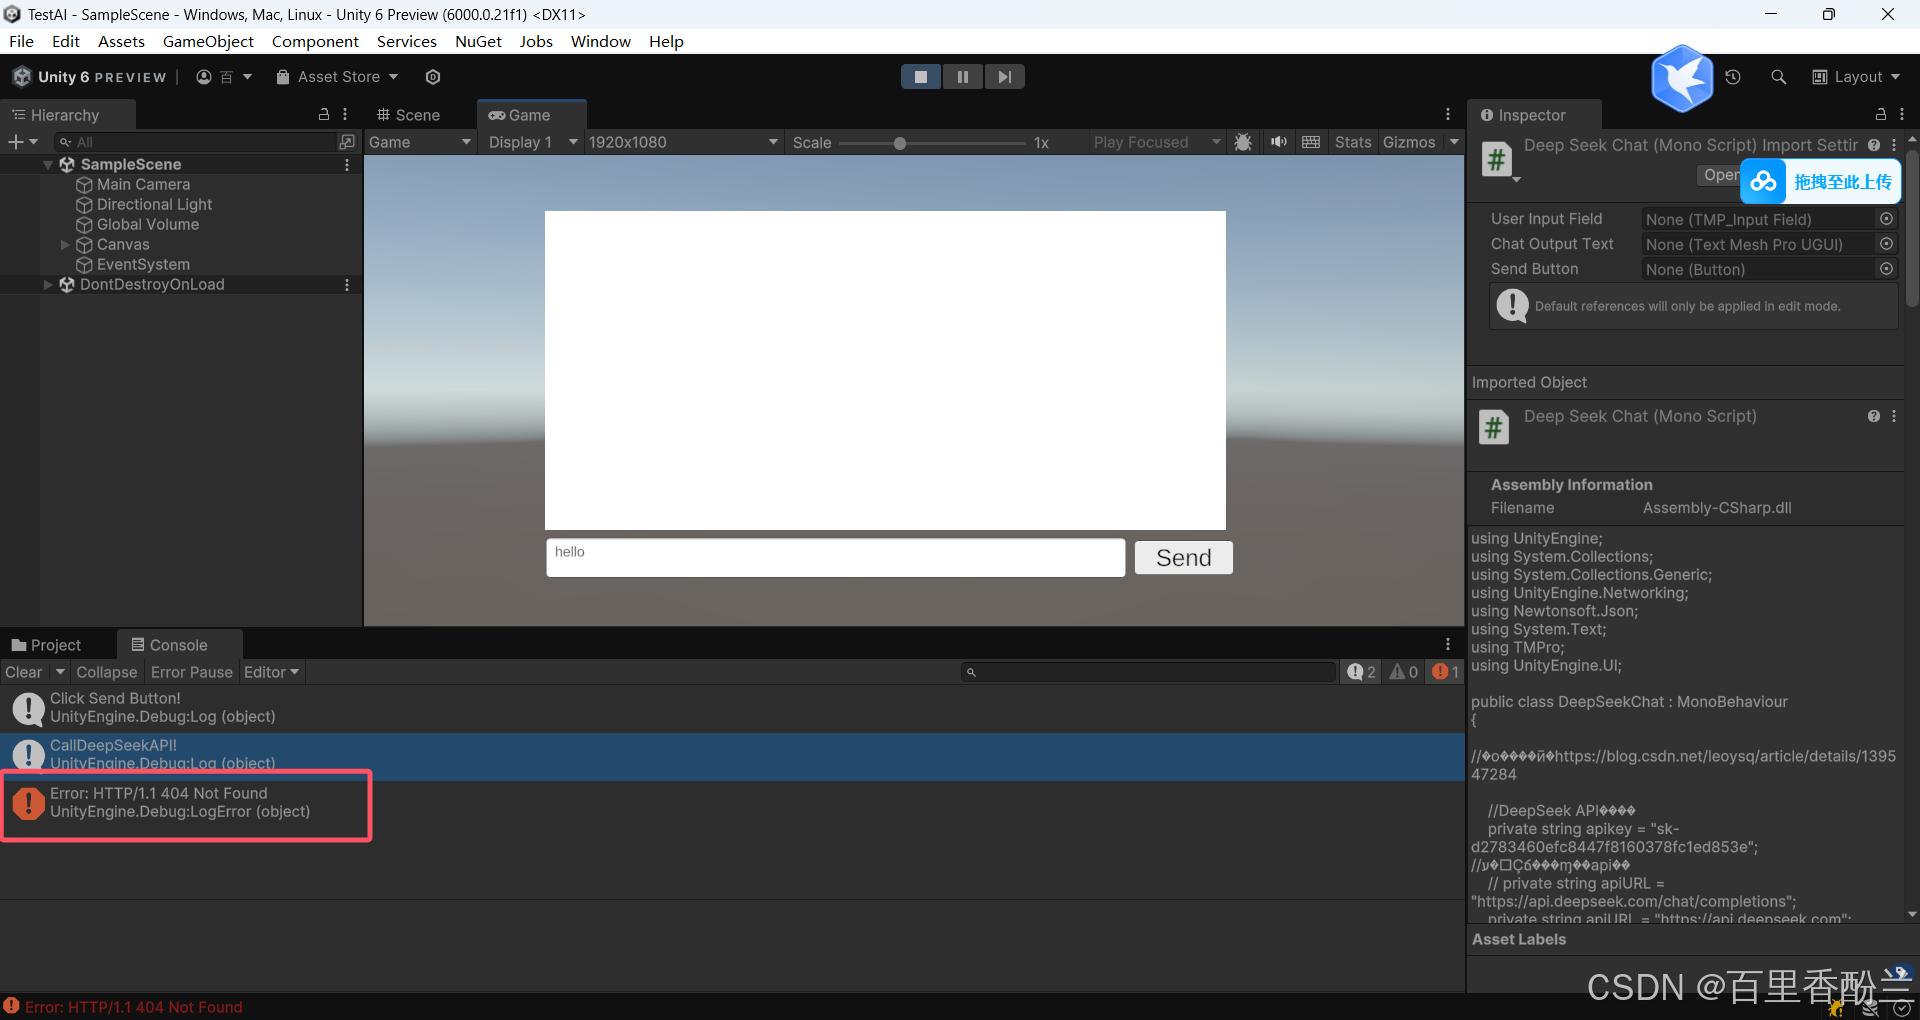Viewport: 1920px width, 1020px height.
Task: Pick object for User Input Field
Action: tap(1886, 219)
